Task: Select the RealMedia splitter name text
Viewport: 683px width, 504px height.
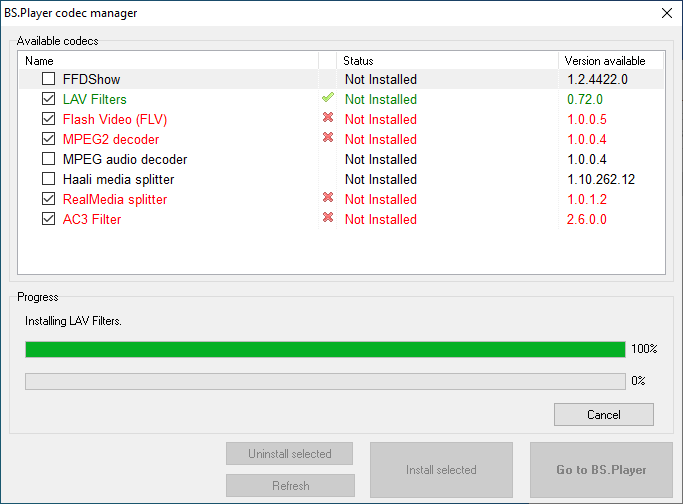Action: 115,200
